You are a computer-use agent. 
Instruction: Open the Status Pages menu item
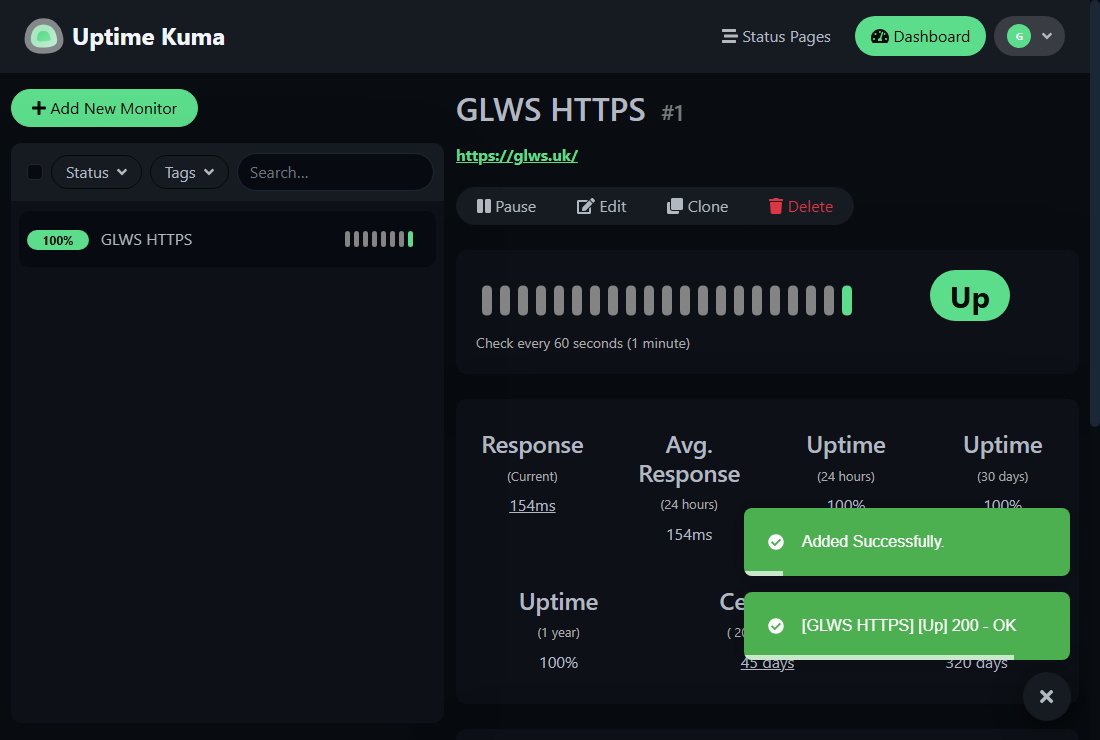click(x=776, y=36)
